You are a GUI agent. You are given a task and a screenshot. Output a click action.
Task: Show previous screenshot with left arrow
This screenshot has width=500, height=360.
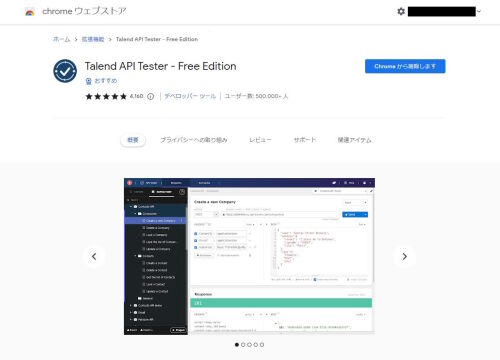94,256
